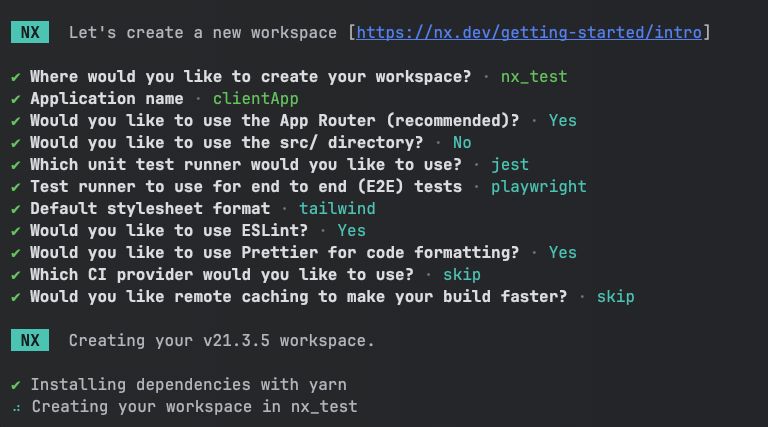
Task: Click the NX badge beside "Creating your v21.3.5"
Action: click(30, 340)
